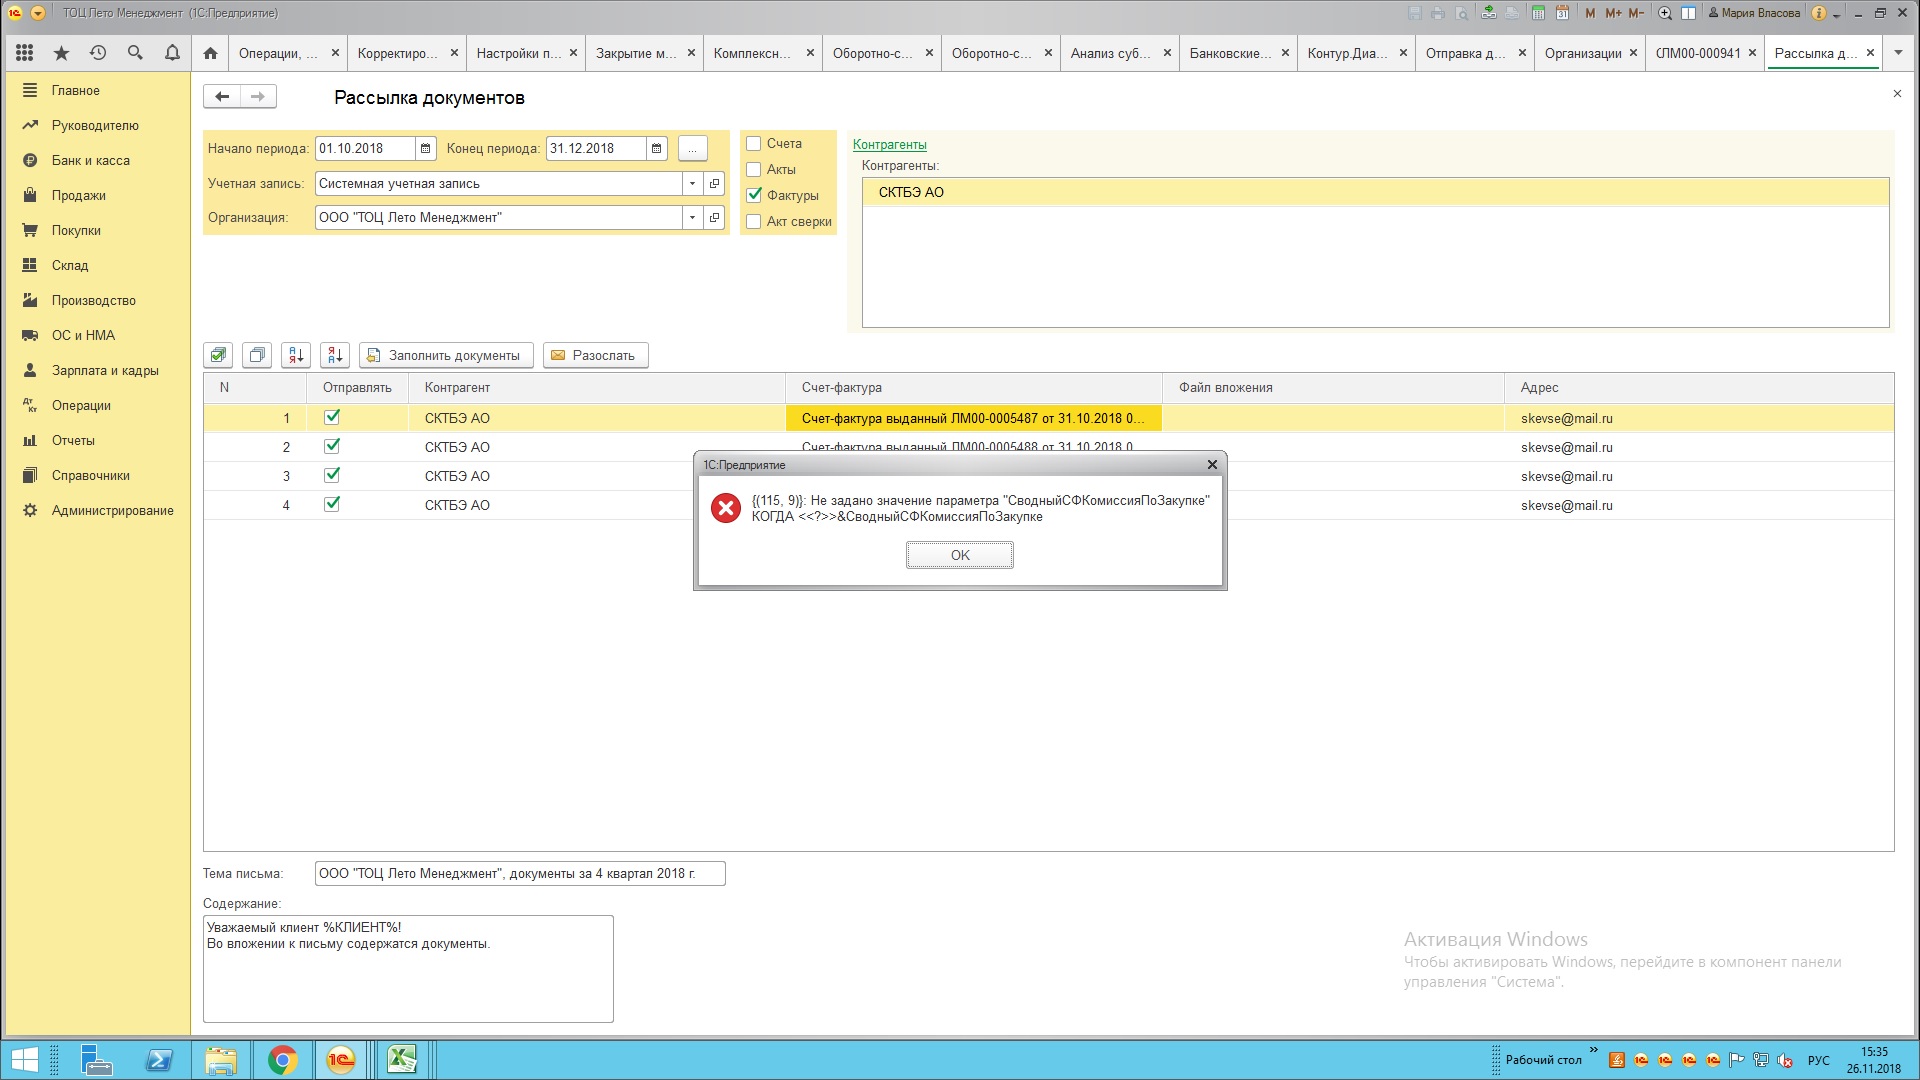Enable the Акты checkbox

pos(754,170)
